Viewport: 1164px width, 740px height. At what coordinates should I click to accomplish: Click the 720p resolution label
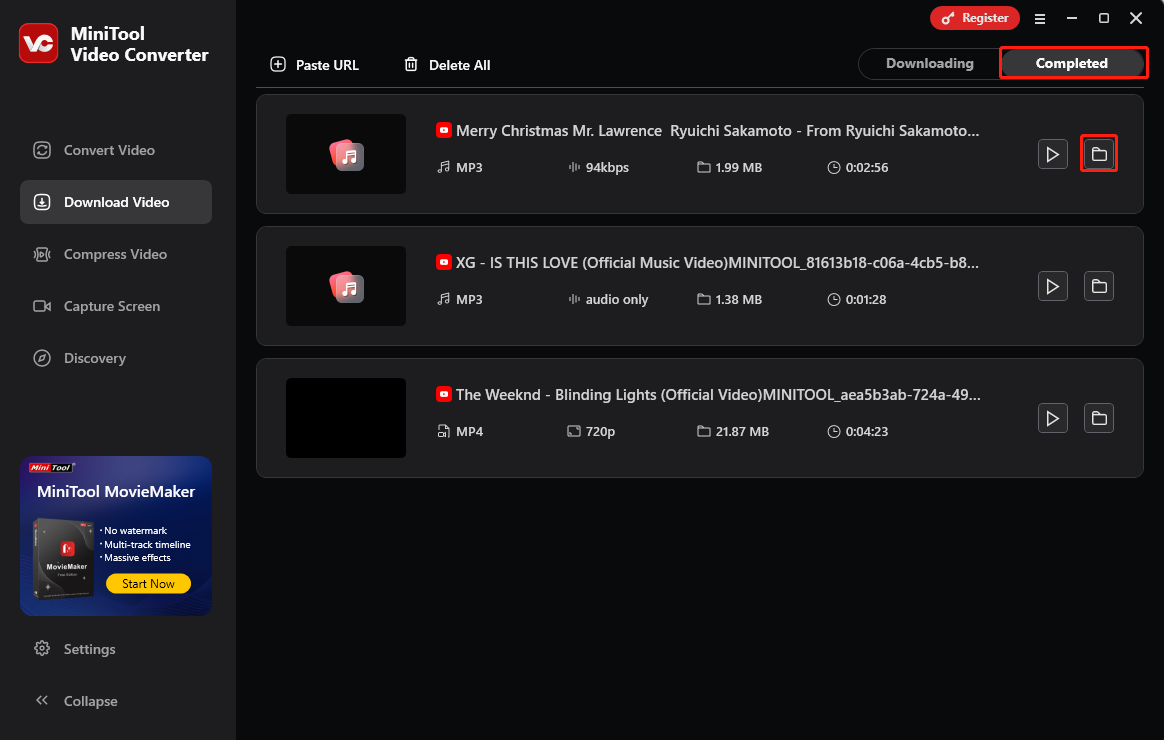click(x=600, y=432)
